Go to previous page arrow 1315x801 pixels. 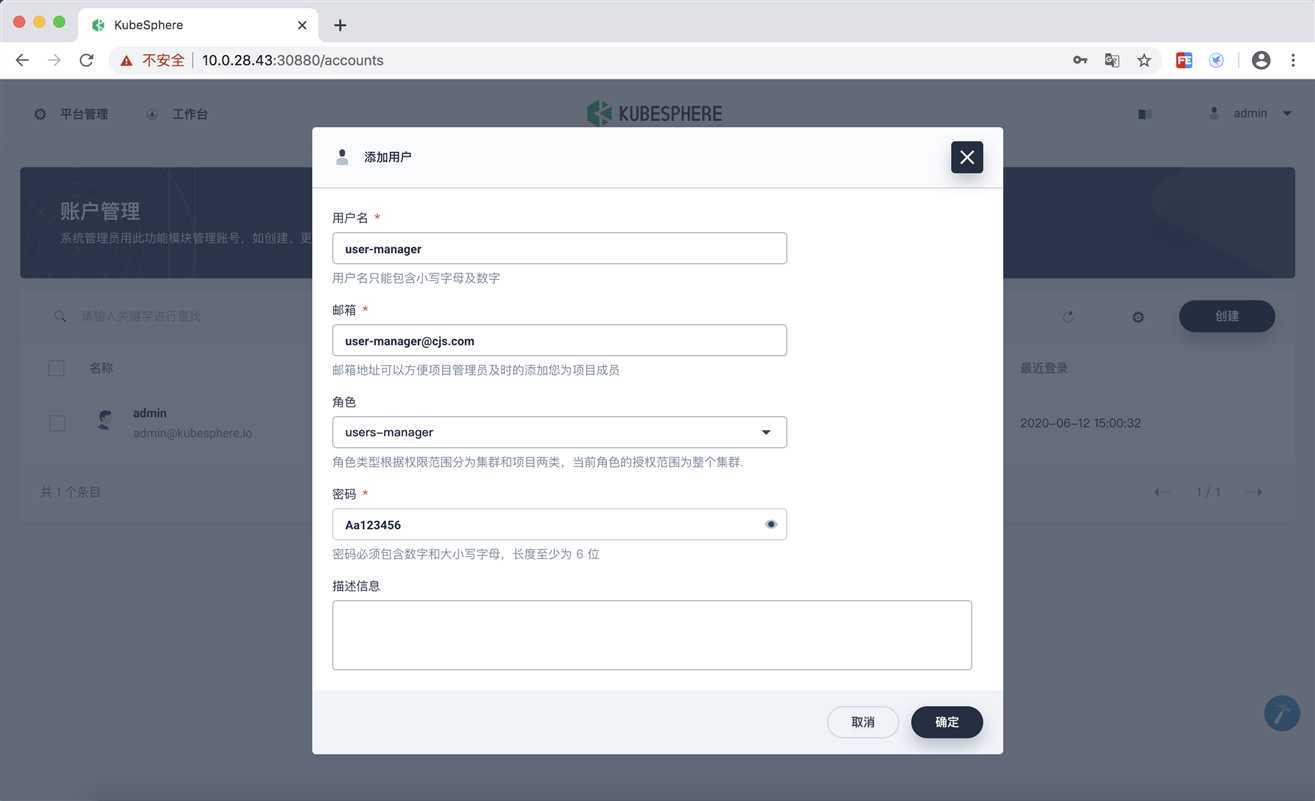tap(1161, 492)
